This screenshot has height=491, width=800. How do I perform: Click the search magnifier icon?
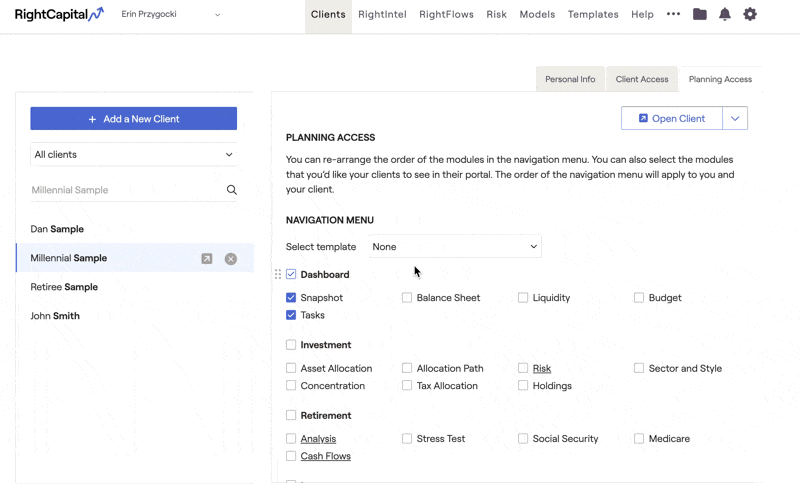click(x=232, y=190)
